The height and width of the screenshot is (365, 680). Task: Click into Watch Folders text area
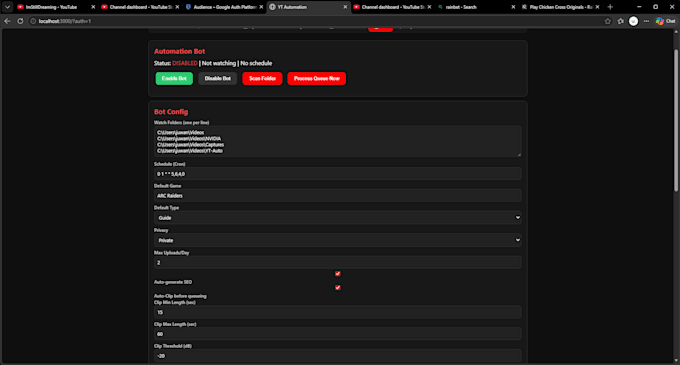coord(337,141)
